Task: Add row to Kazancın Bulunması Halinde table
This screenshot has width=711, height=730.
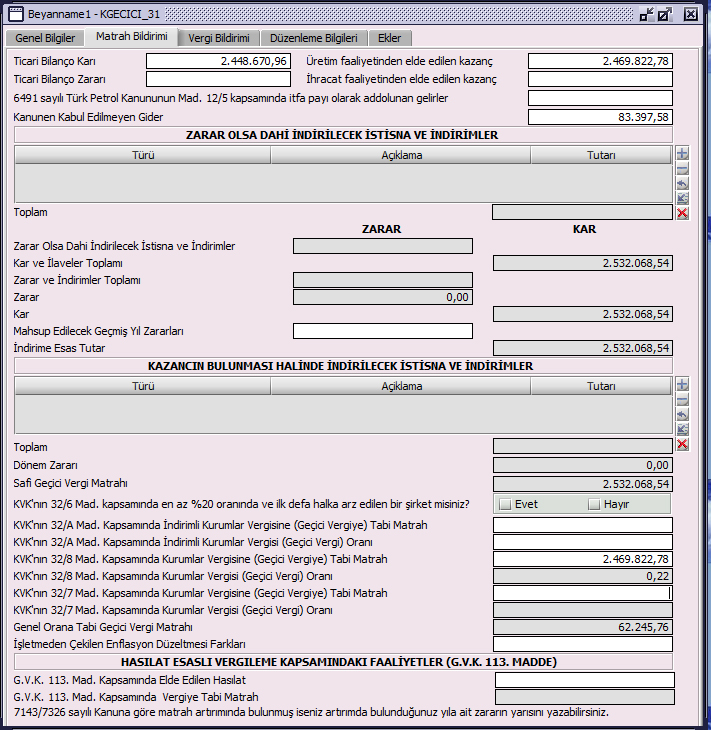Action: (x=682, y=385)
